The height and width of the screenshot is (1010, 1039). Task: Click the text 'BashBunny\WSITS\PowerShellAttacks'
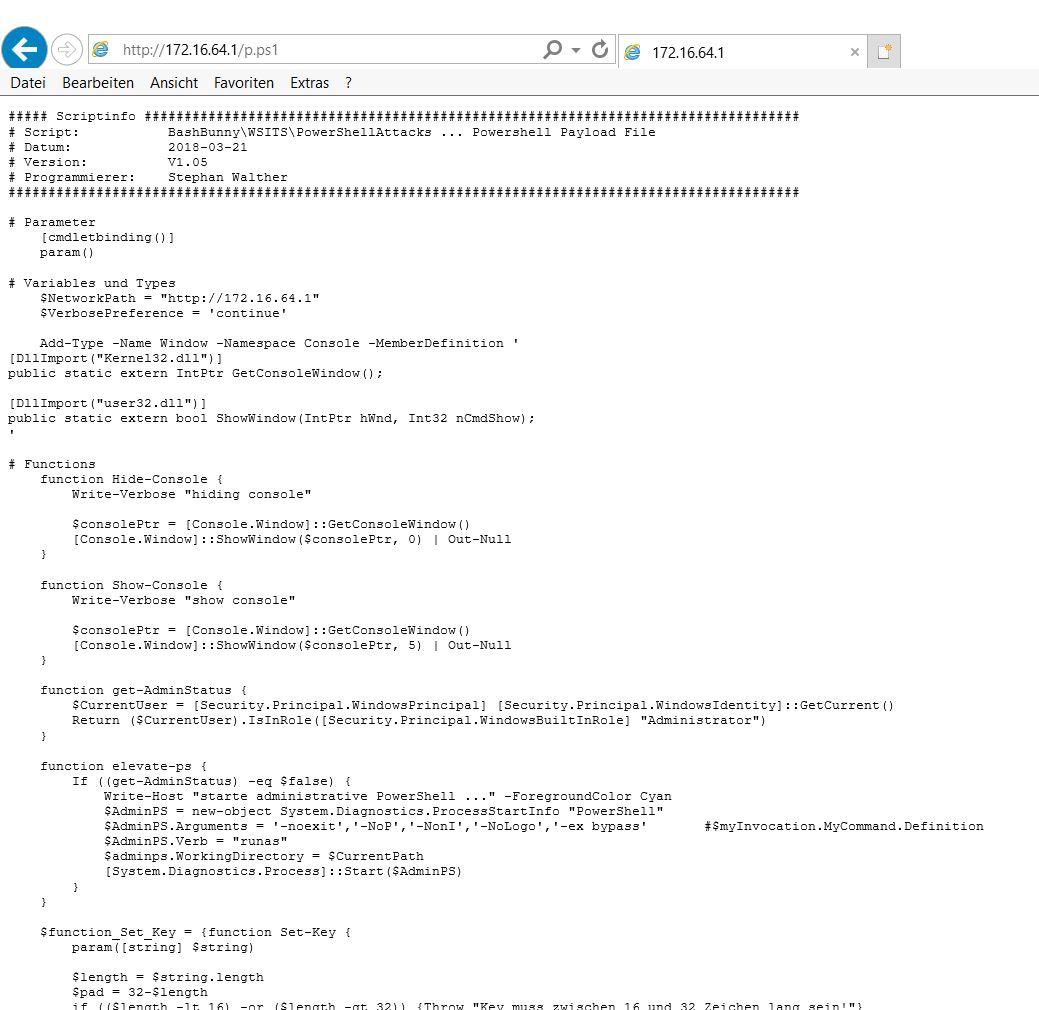(300, 132)
